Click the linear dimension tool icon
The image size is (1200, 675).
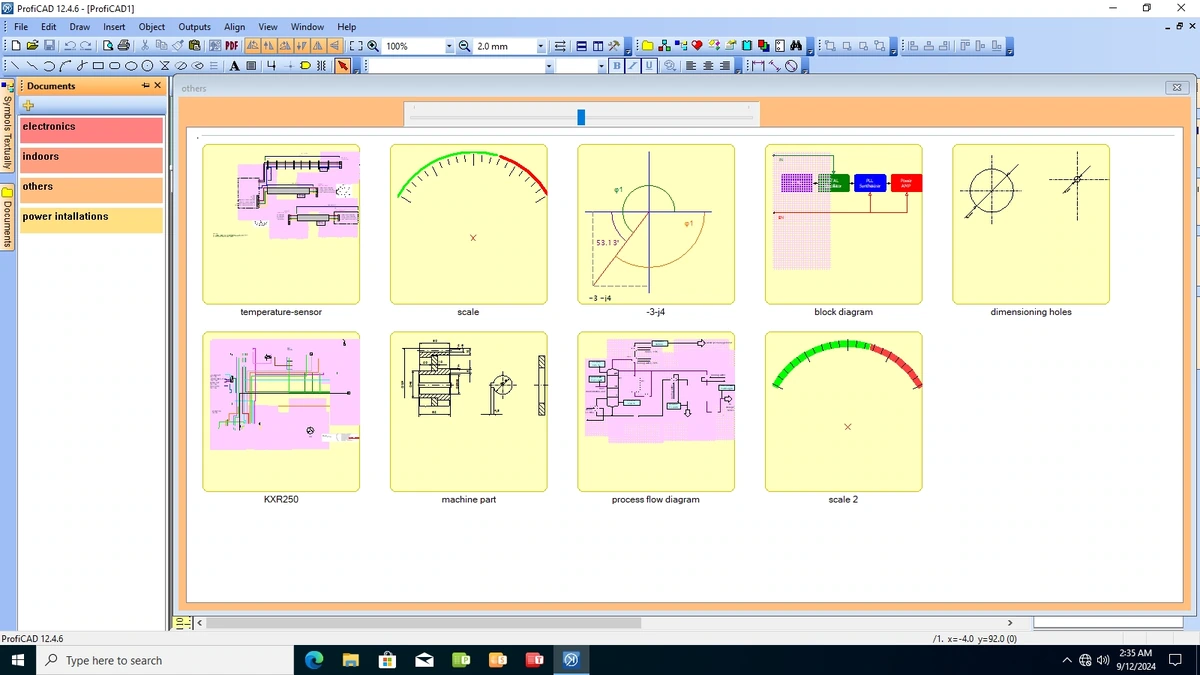pyautogui.click(x=758, y=66)
